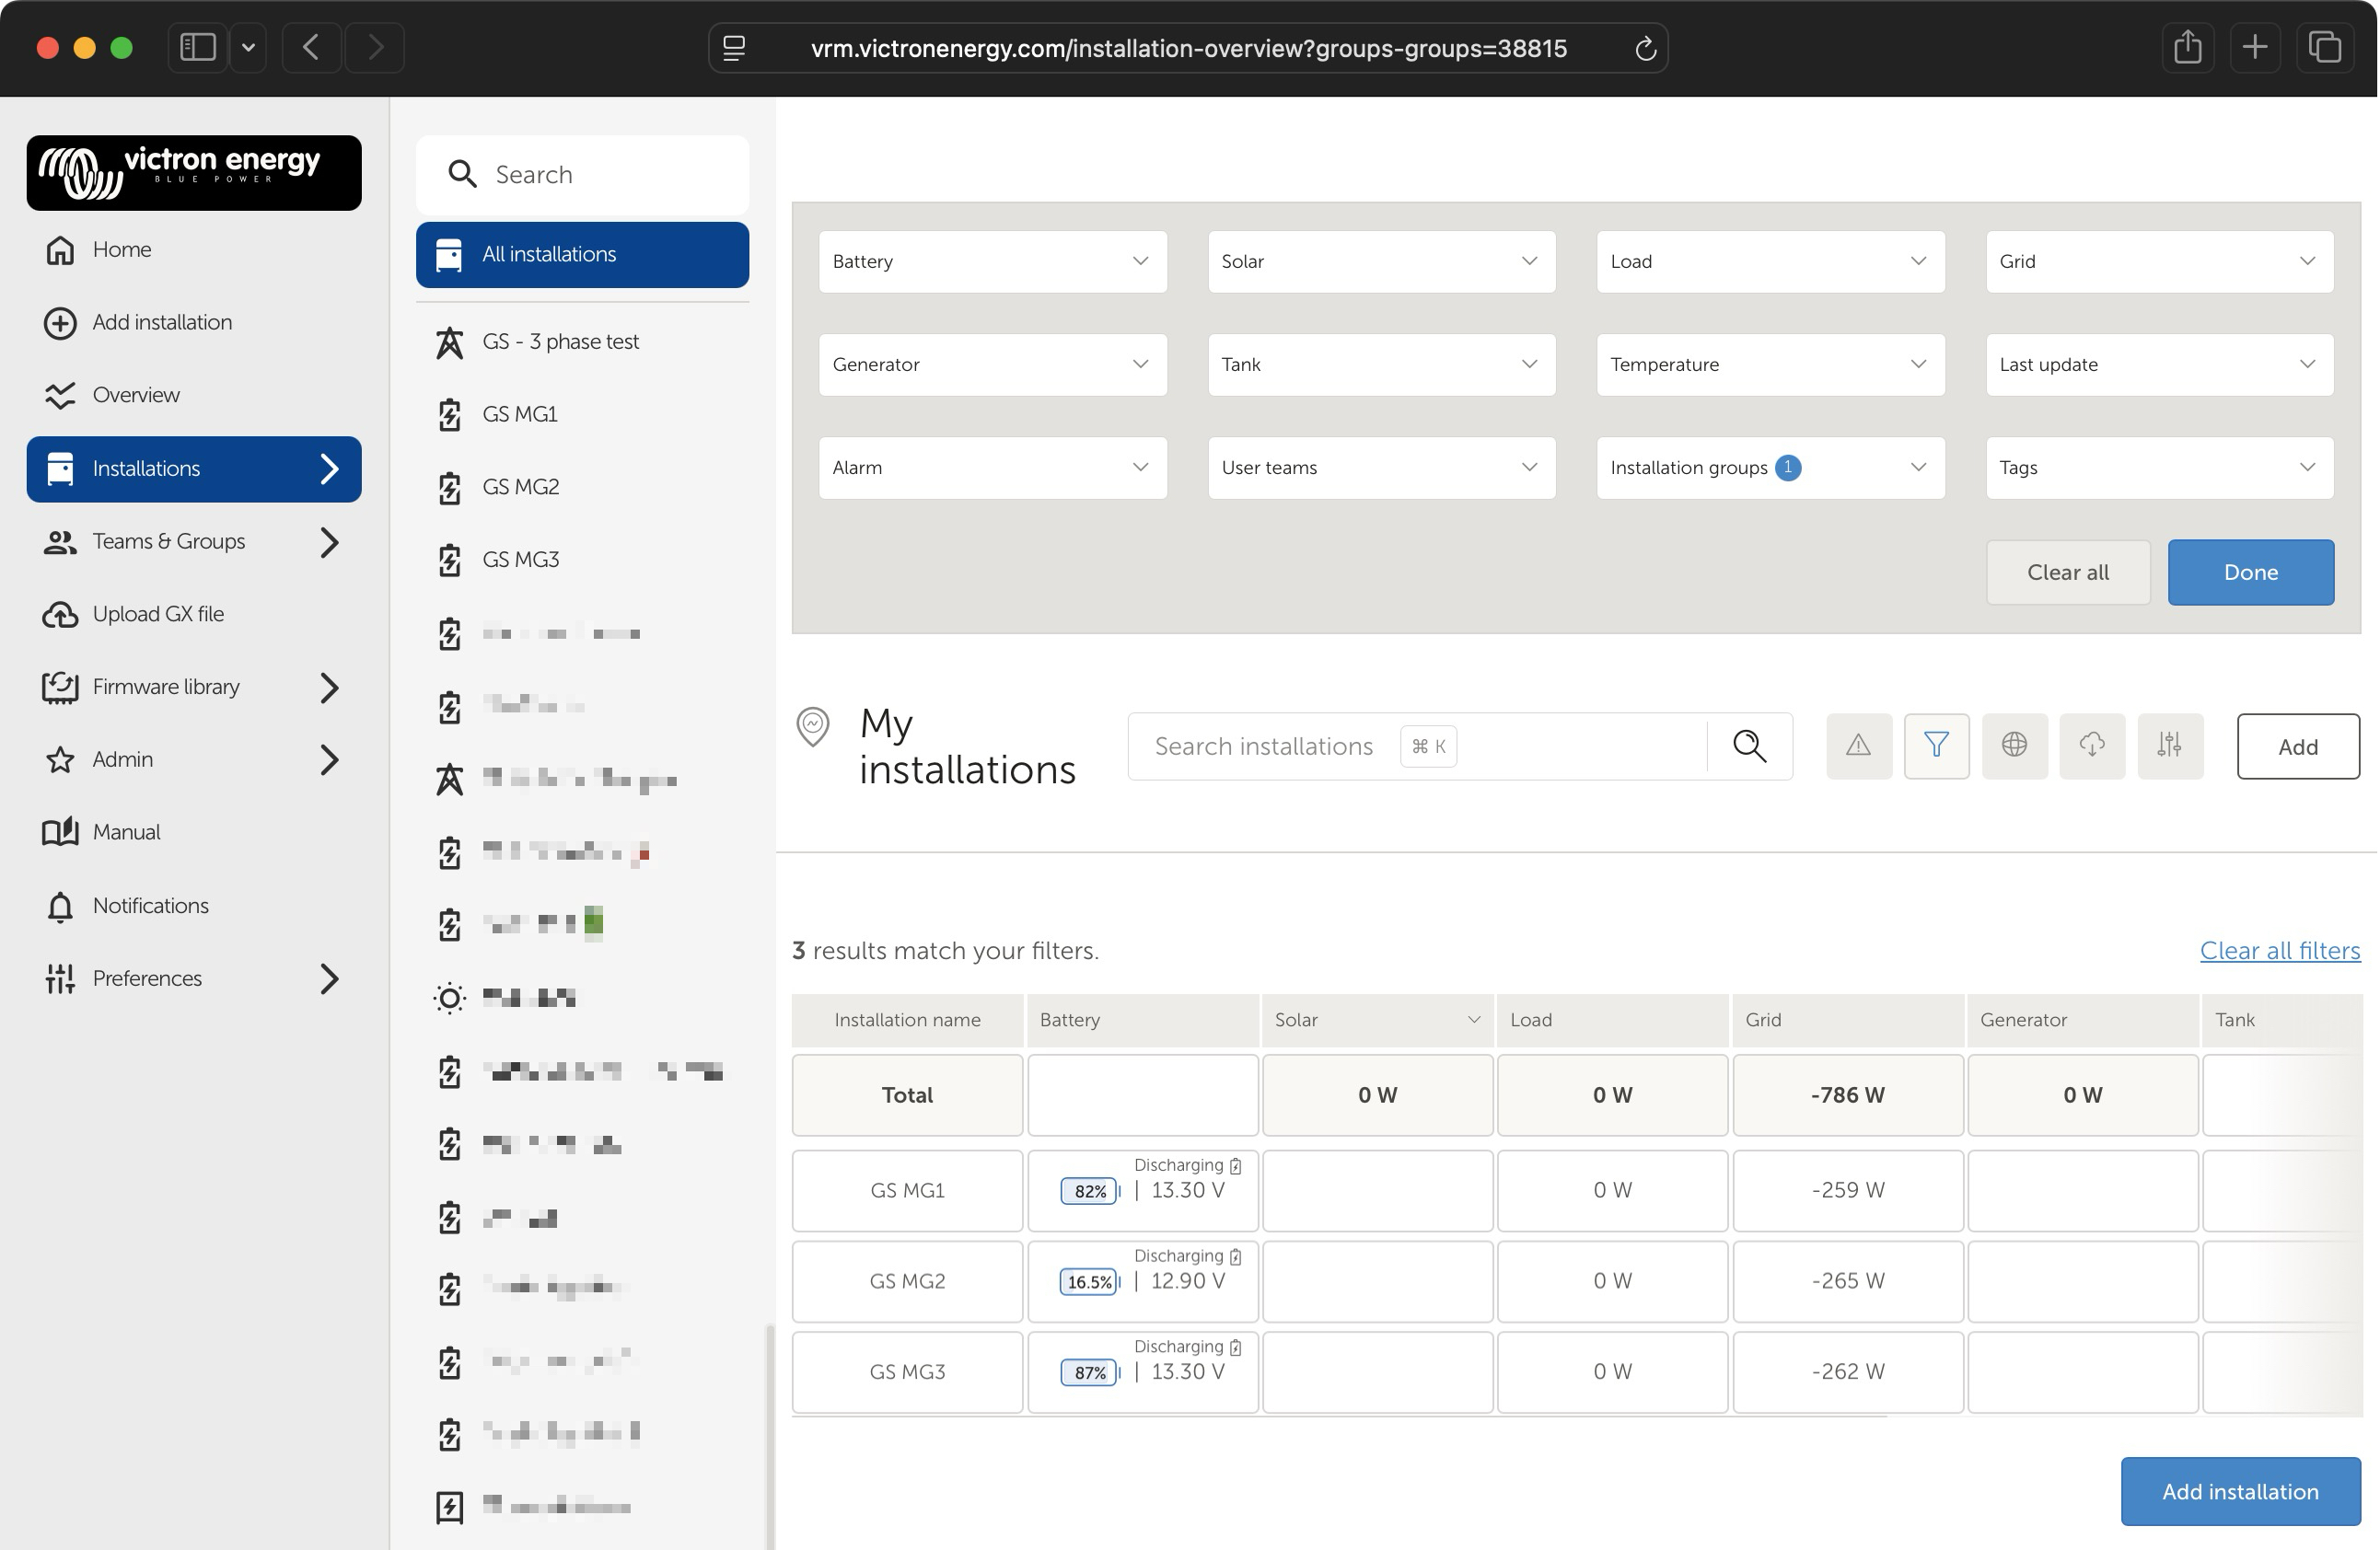Open the Tank filter dropdown
The height and width of the screenshot is (1550, 2380).
point(1381,365)
